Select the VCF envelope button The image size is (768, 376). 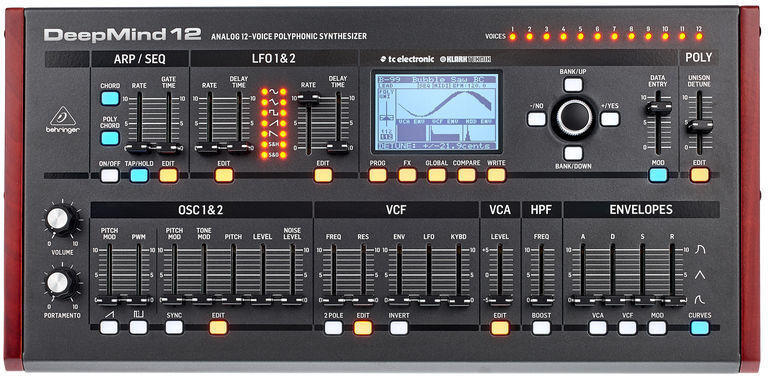(627, 328)
